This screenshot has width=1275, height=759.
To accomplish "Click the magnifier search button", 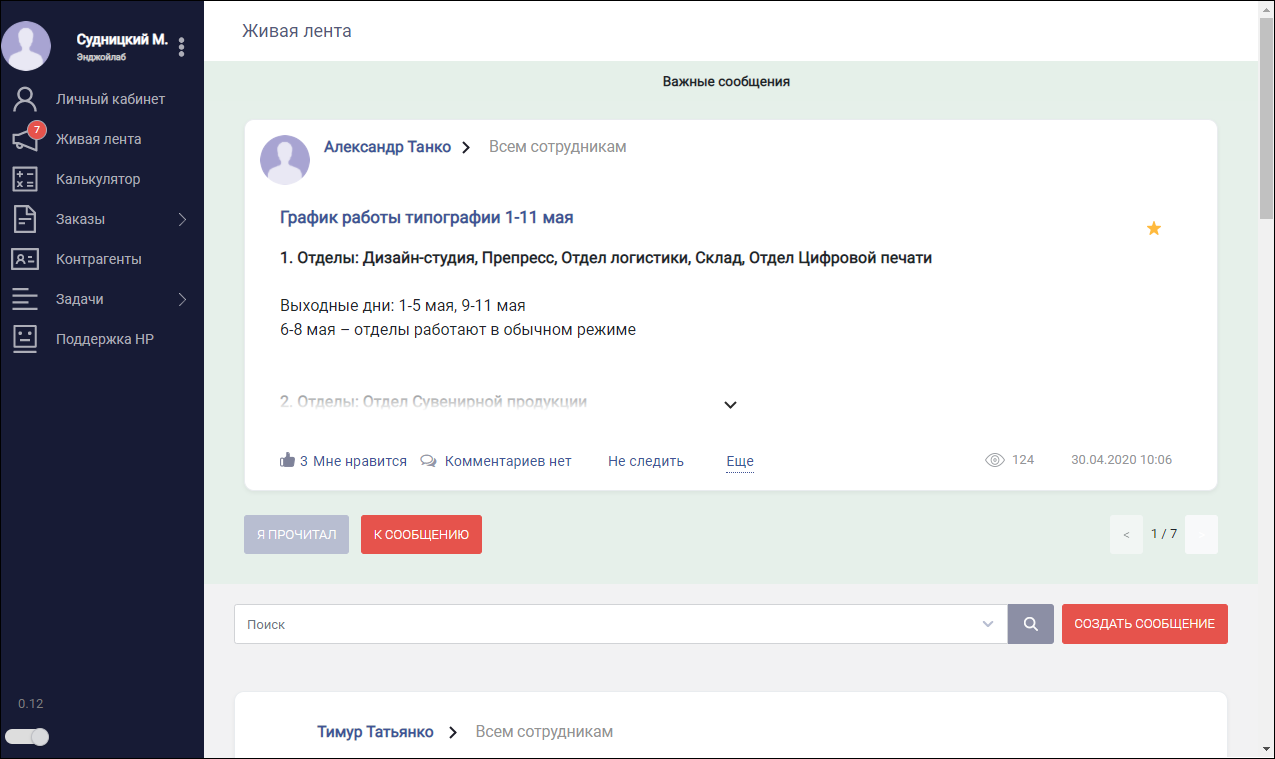I will (1031, 624).
